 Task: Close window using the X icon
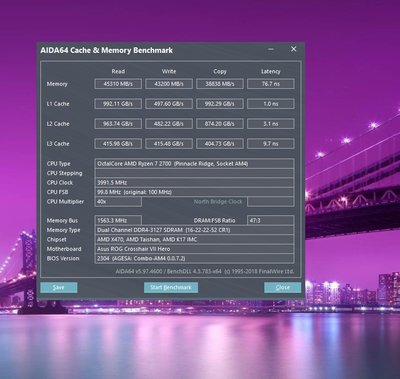[293, 49]
